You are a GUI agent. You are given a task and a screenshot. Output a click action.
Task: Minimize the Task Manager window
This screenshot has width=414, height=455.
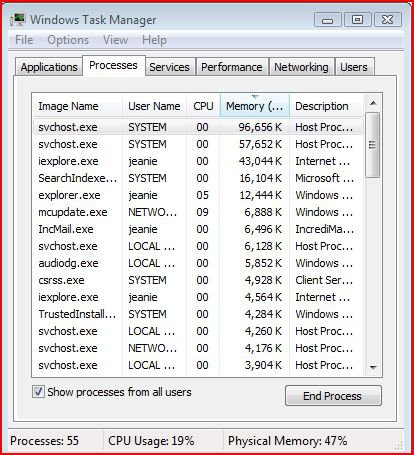pyautogui.click(x=327, y=20)
